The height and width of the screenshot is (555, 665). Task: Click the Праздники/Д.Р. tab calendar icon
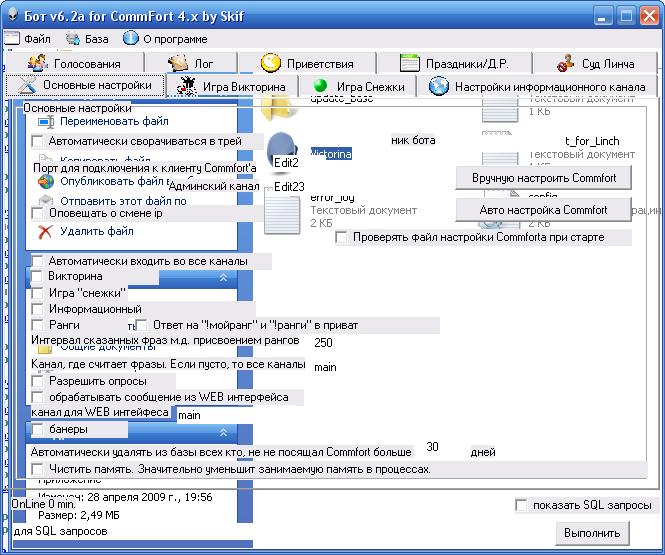tap(410, 63)
